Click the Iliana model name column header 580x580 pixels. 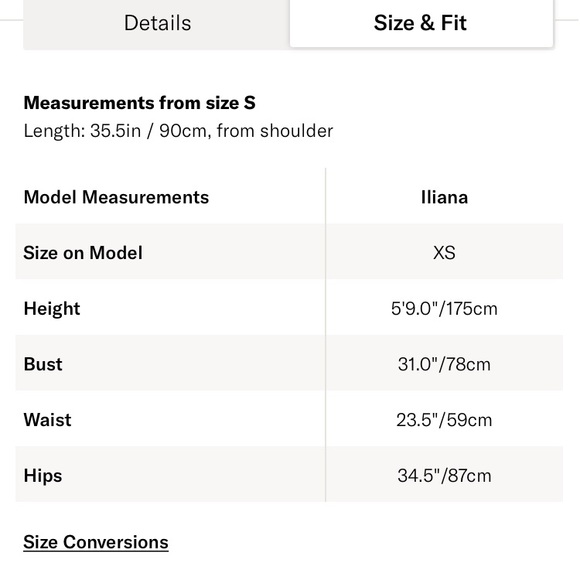click(x=444, y=197)
